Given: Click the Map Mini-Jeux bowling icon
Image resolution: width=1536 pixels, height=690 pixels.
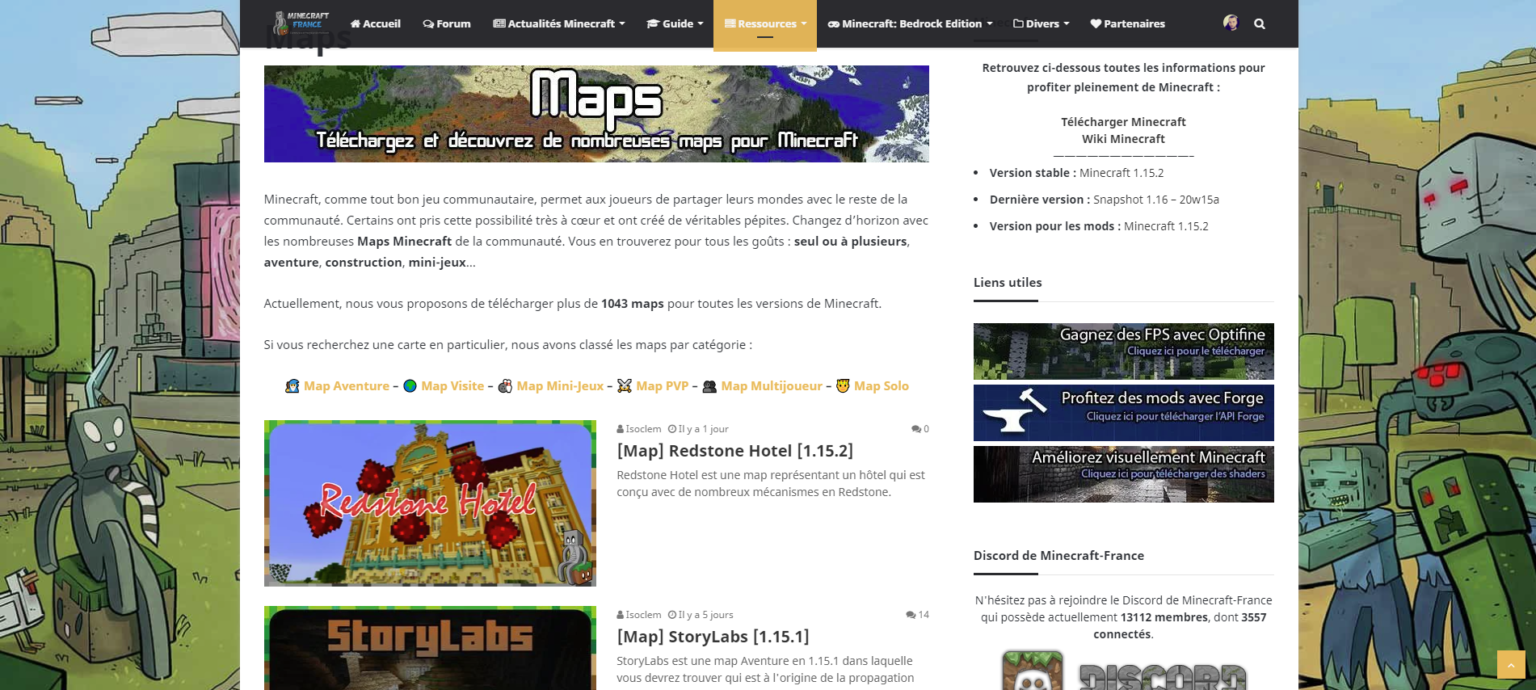Looking at the screenshot, I should click(506, 385).
